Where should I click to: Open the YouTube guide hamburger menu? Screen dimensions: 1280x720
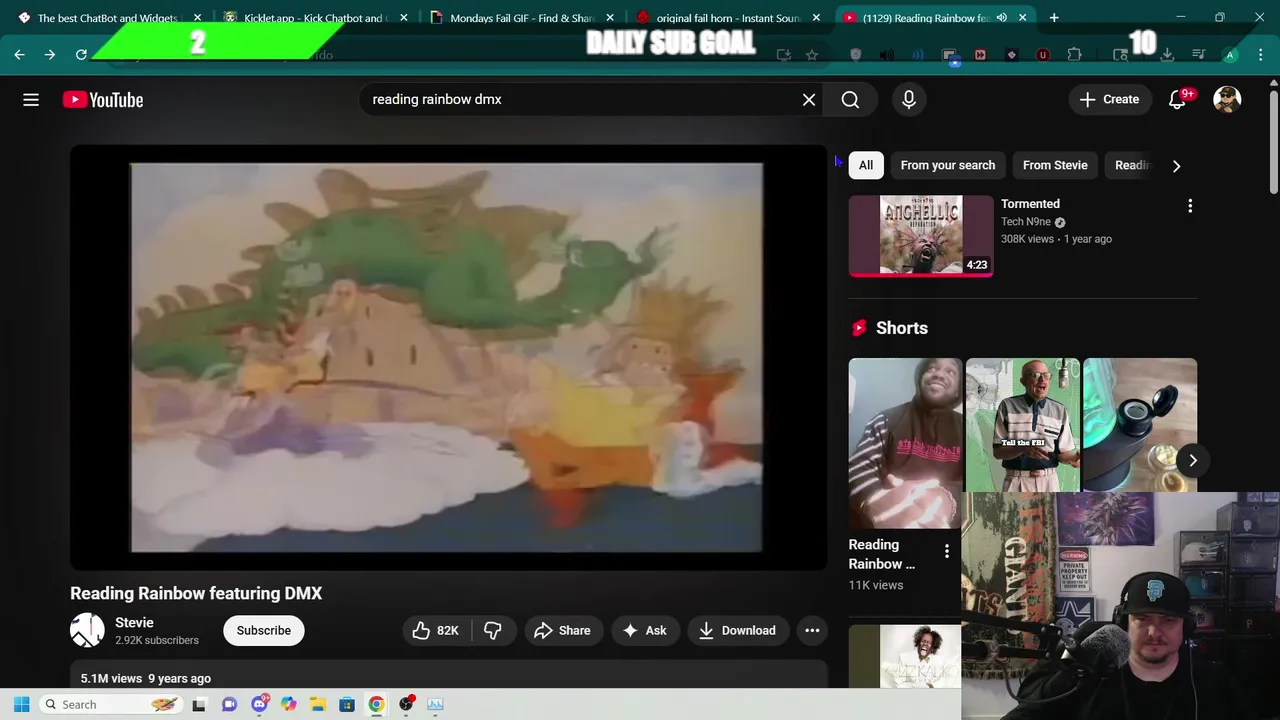tap(31, 99)
